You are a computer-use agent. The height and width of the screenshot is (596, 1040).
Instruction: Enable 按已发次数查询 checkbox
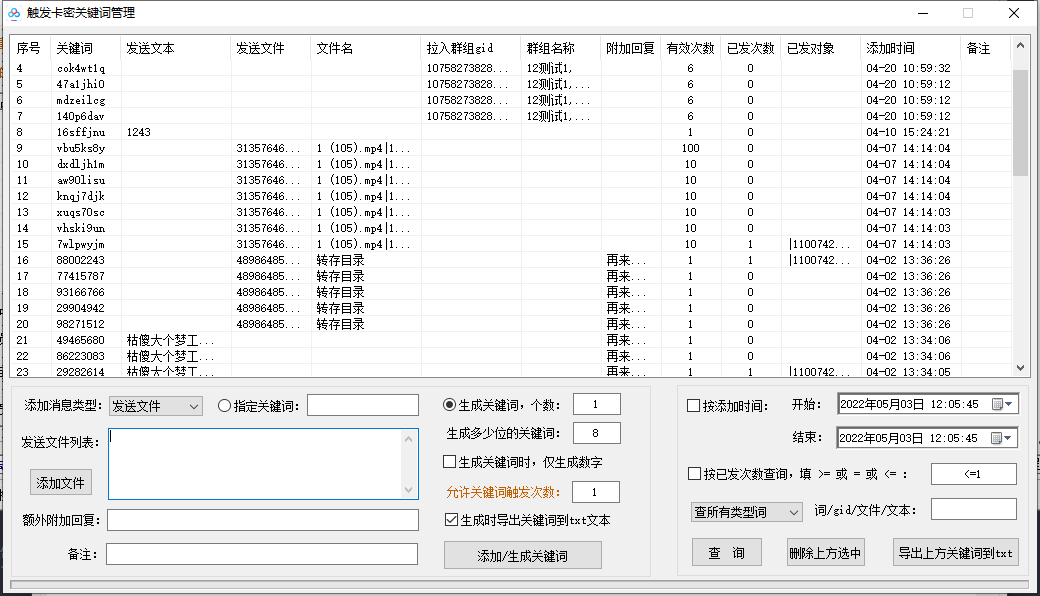(694, 473)
